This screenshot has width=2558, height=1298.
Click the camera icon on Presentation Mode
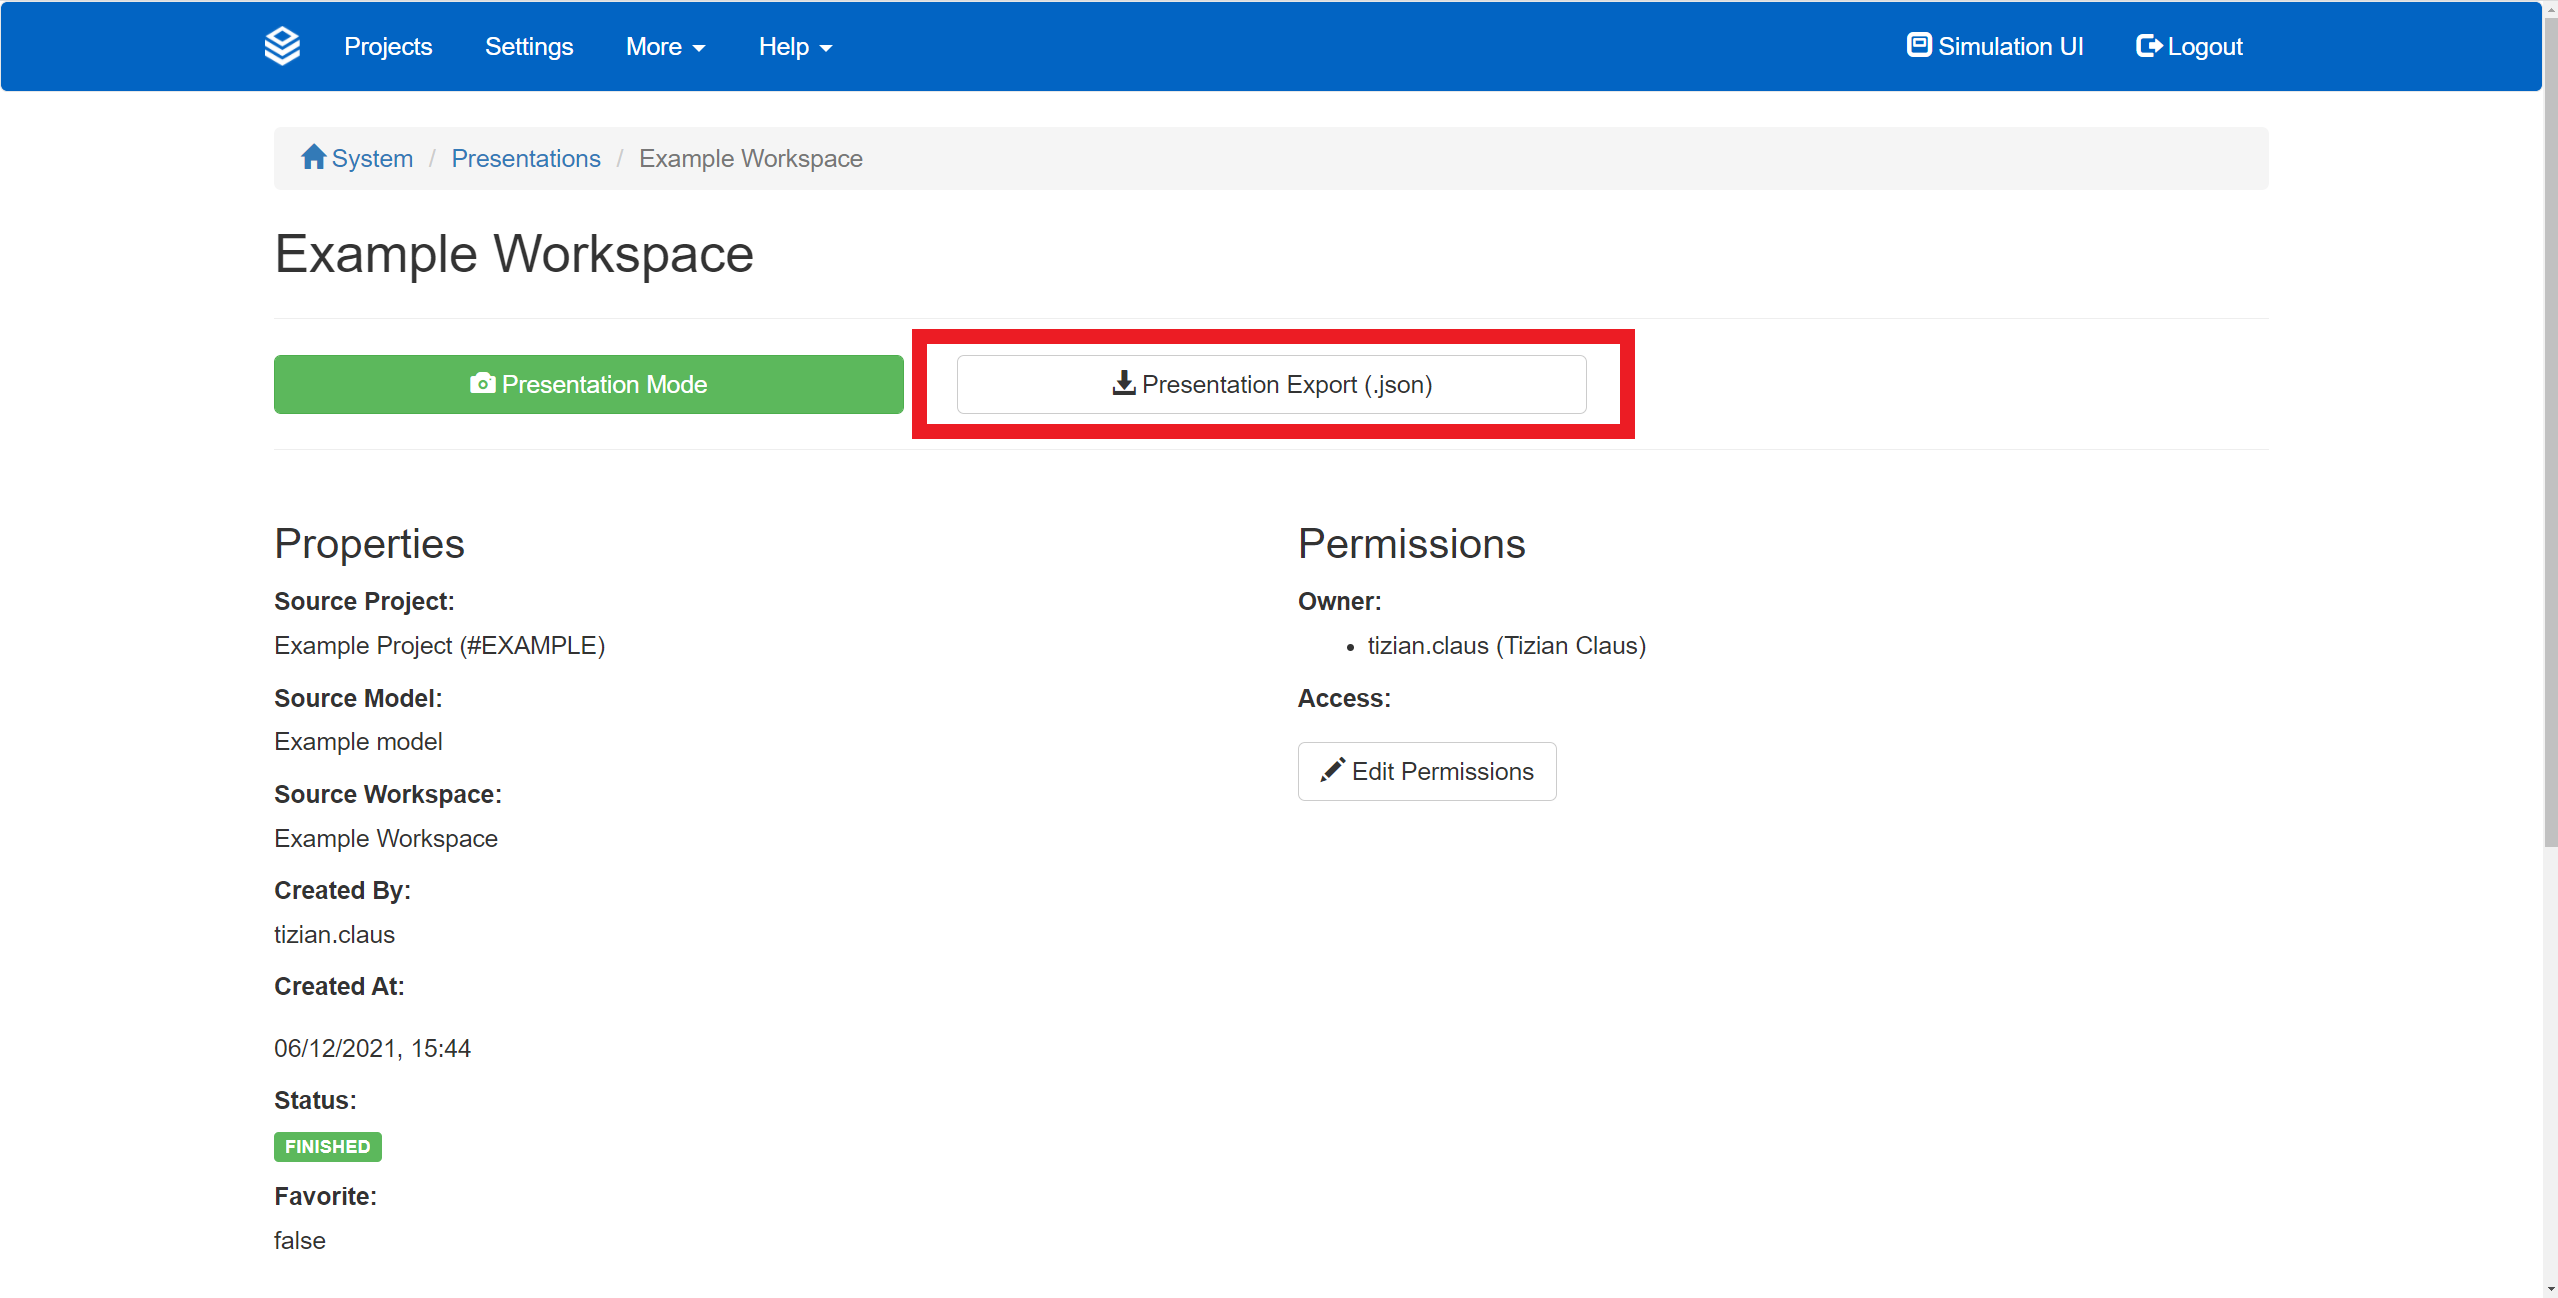(481, 383)
